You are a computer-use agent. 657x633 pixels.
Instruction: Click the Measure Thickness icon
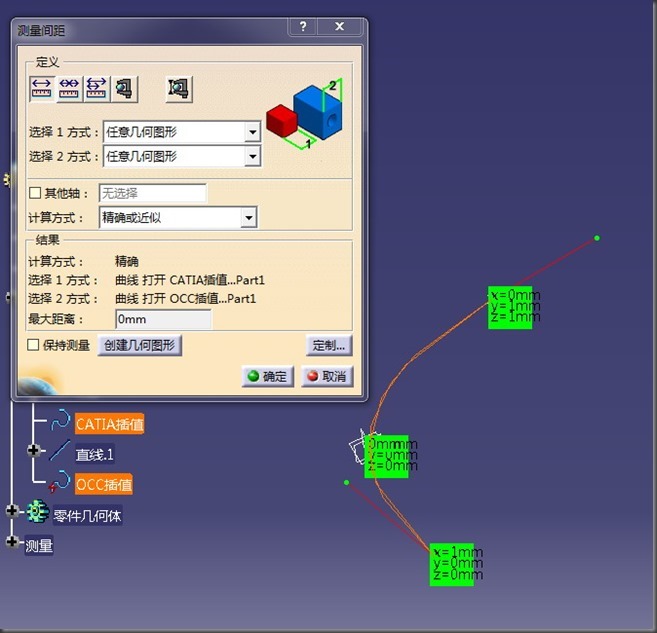click(179, 88)
